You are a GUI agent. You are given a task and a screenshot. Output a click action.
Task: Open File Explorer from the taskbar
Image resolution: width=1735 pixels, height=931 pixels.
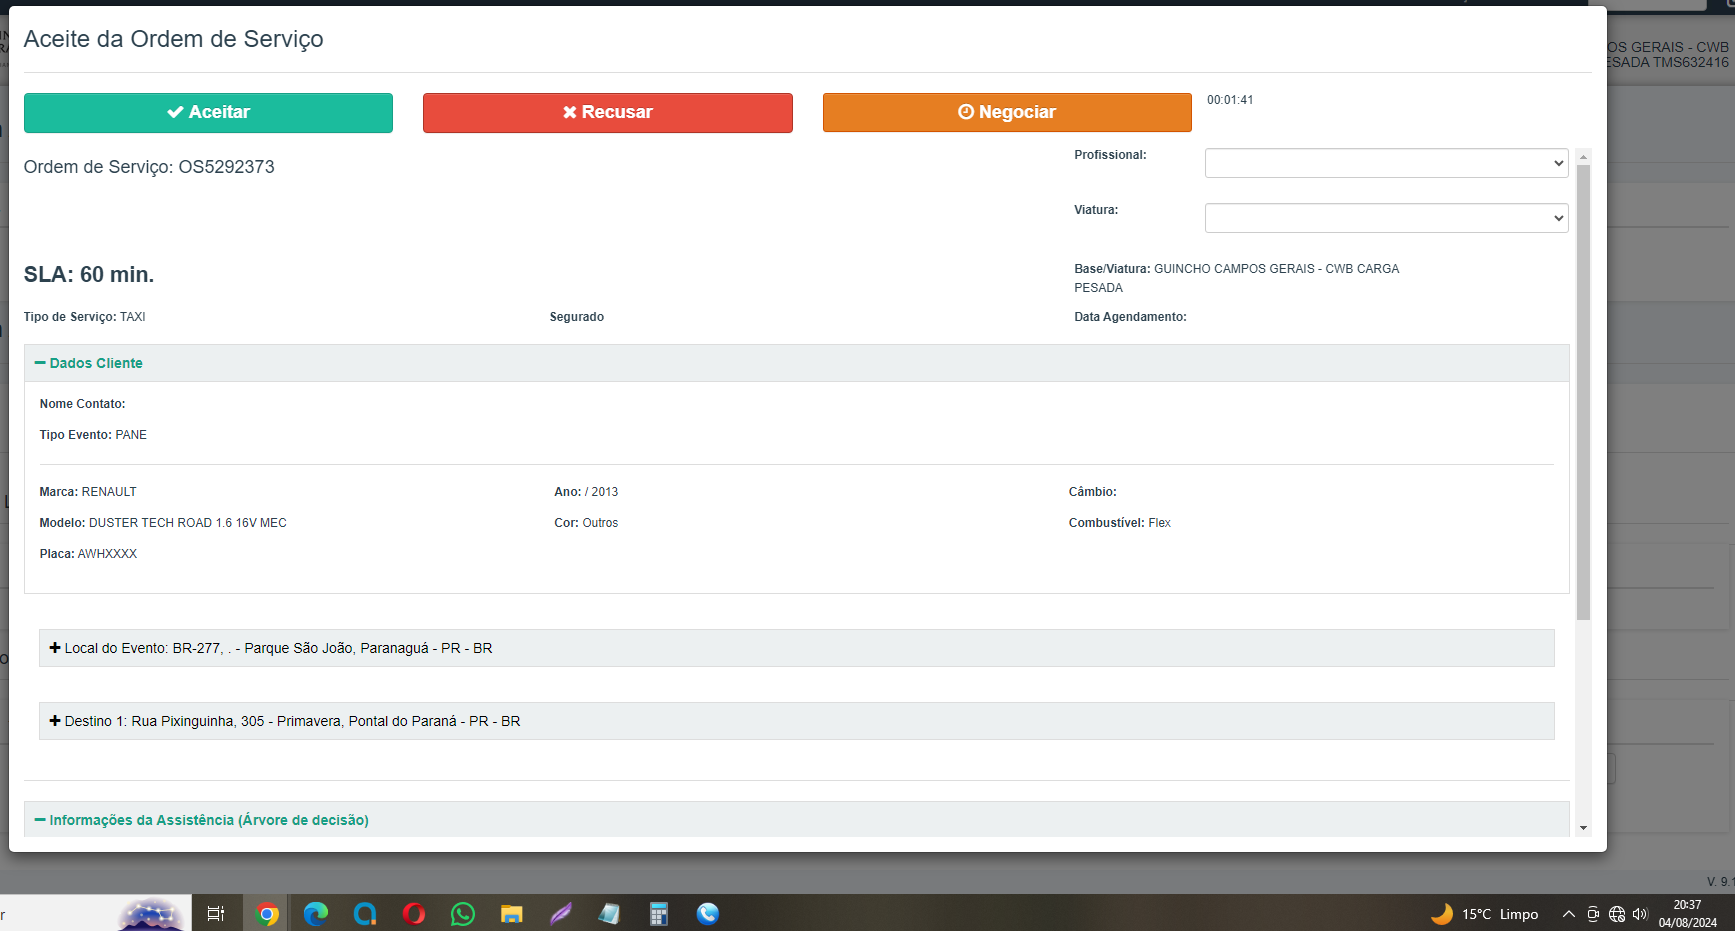512,913
